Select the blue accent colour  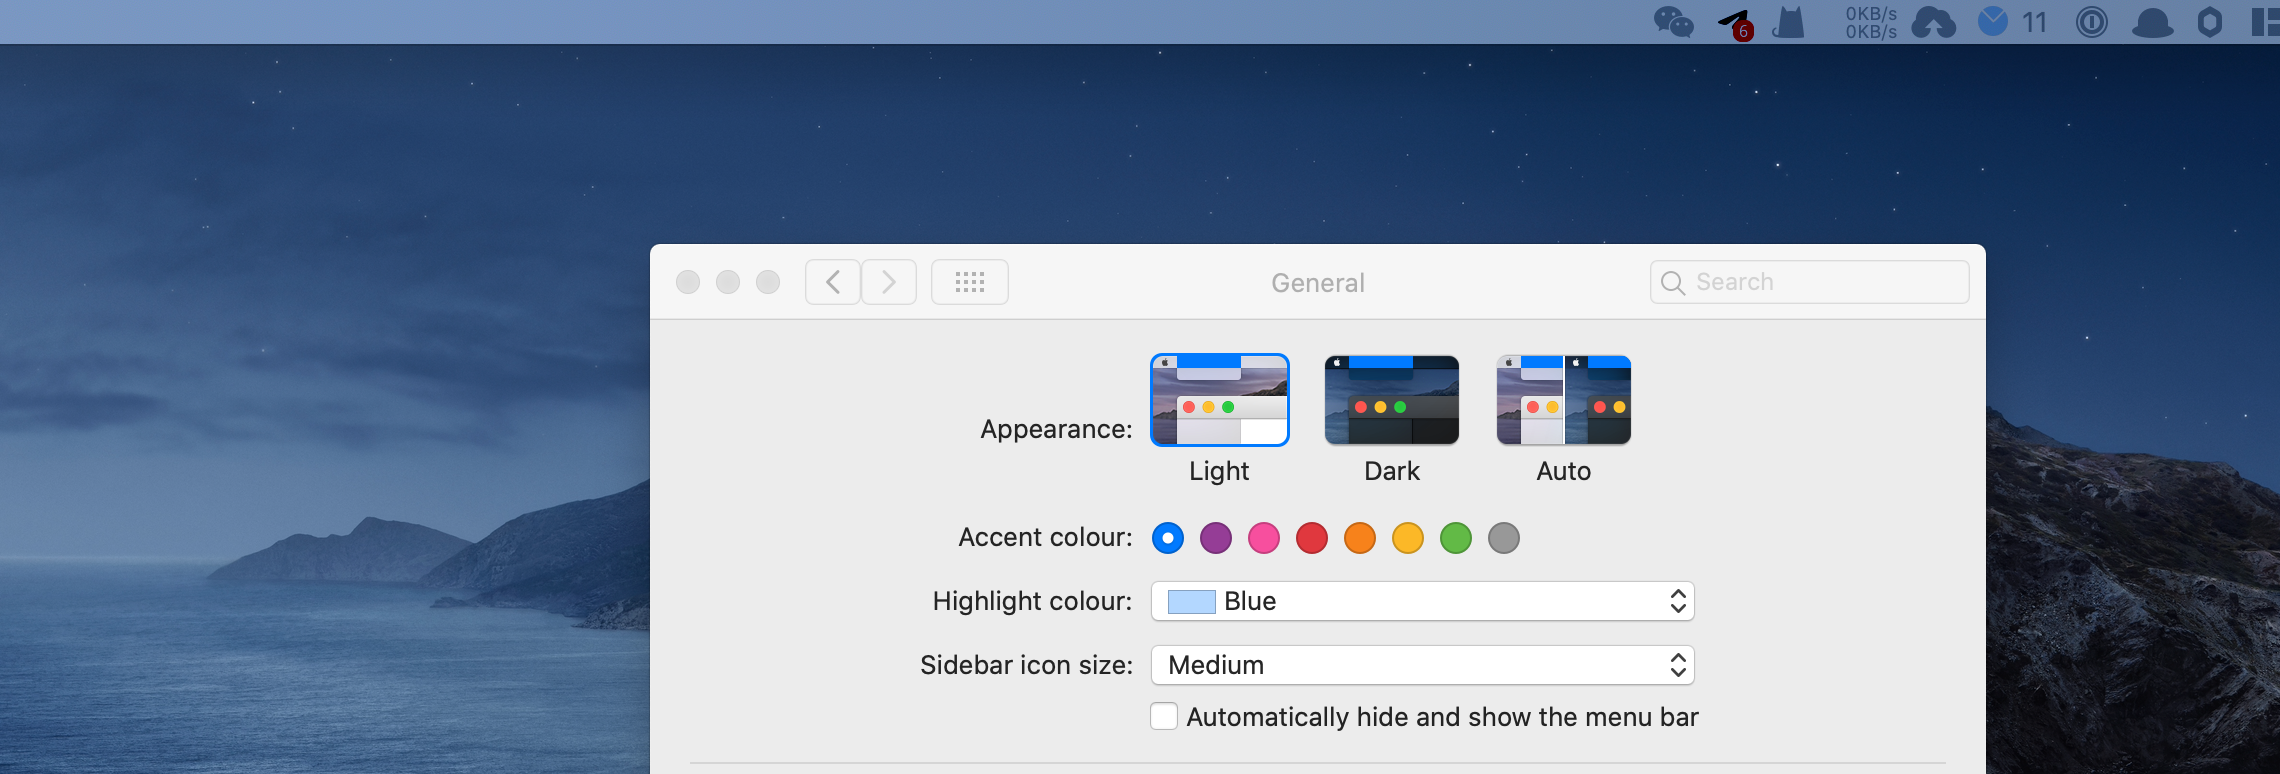[x=1168, y=538]
